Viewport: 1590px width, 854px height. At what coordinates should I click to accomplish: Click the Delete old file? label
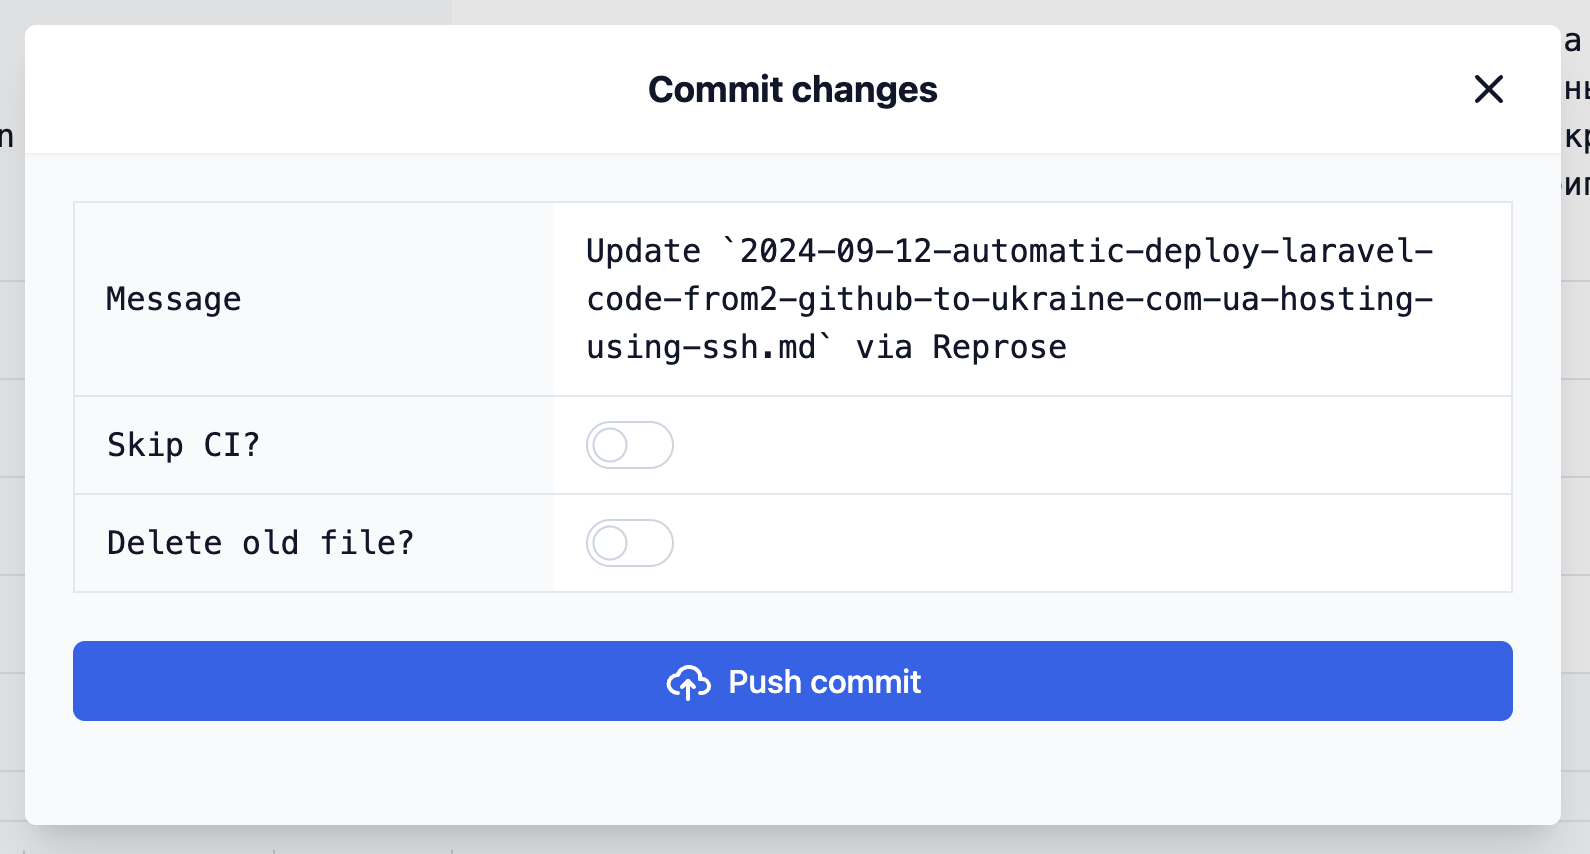(260, 543)
